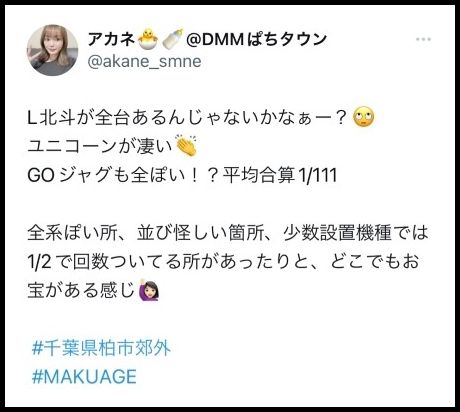Click the 全系ぽい所 paragraph line
The image size is (460, 412).
(228, 232)
